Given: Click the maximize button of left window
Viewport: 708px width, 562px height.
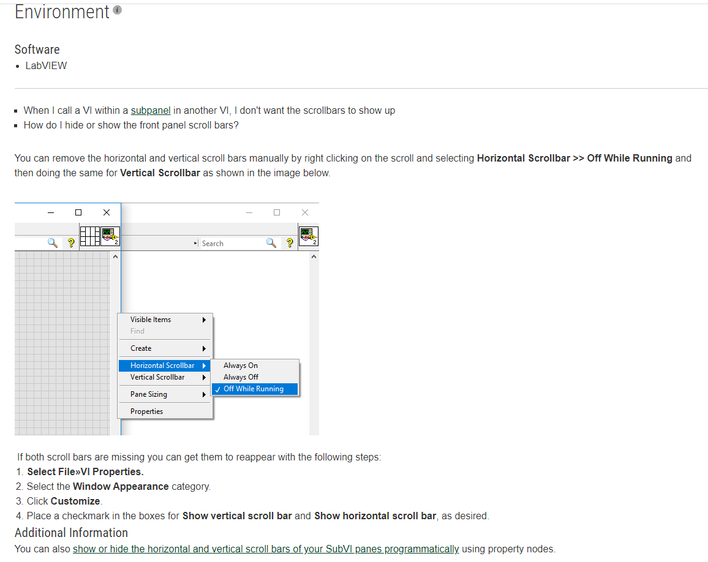Looking at the screenshot, I should [79, 212].
